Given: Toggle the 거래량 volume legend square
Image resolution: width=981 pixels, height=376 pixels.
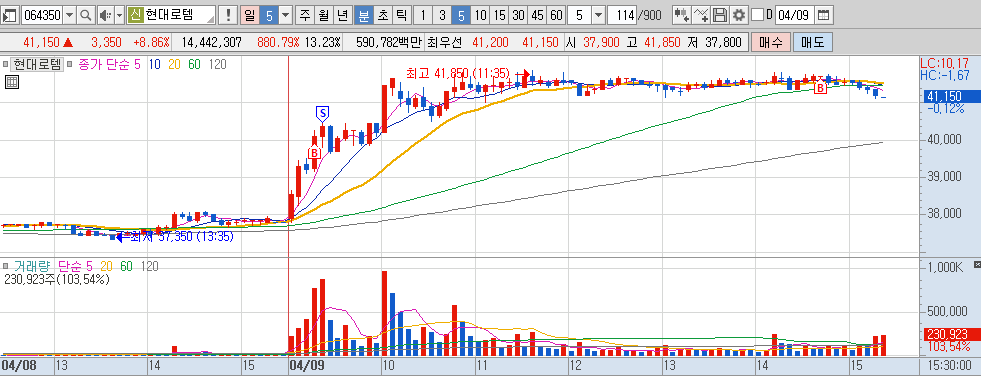Looking at the screenshot, I should (x=6, y=267).
